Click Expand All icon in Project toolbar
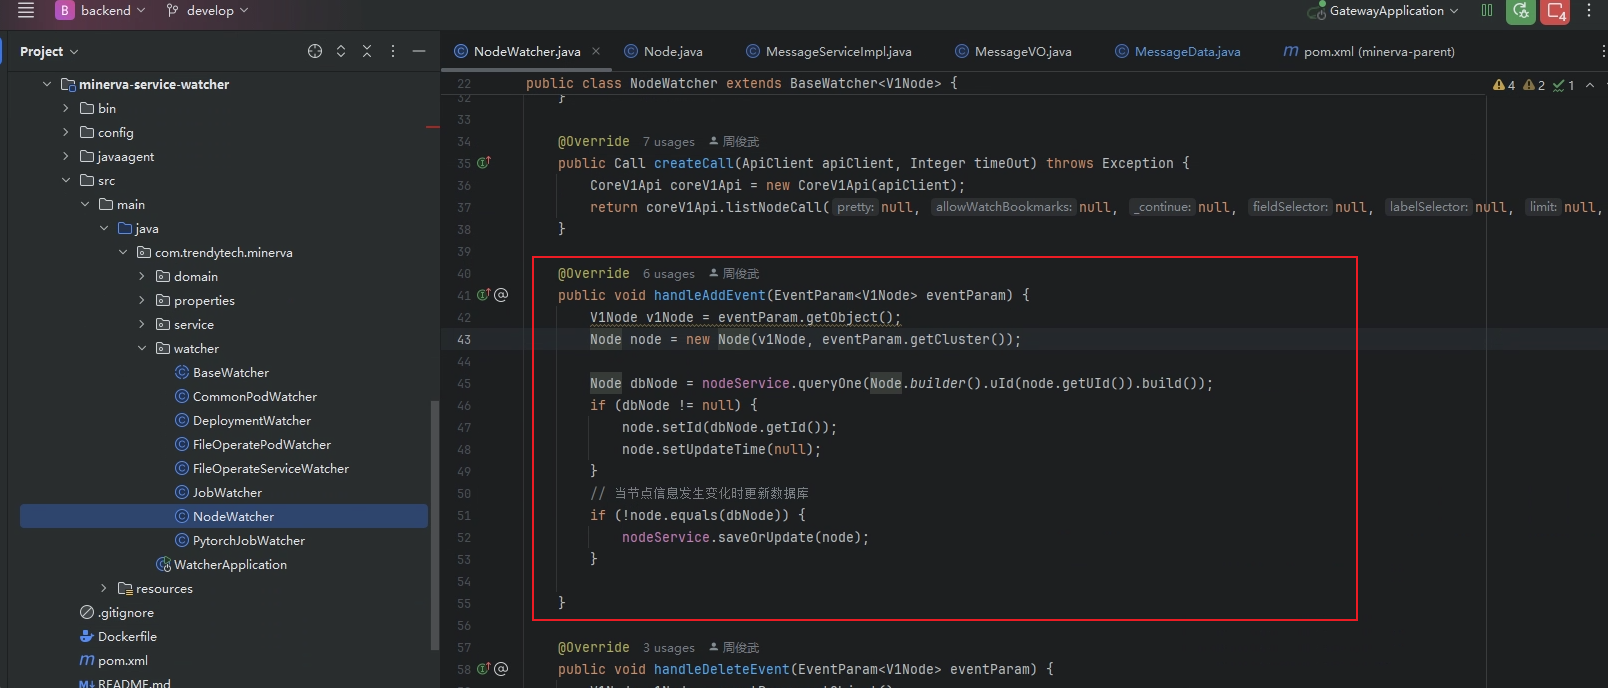Viewport: 1608px width, 688px height. (x=341, y=51)
